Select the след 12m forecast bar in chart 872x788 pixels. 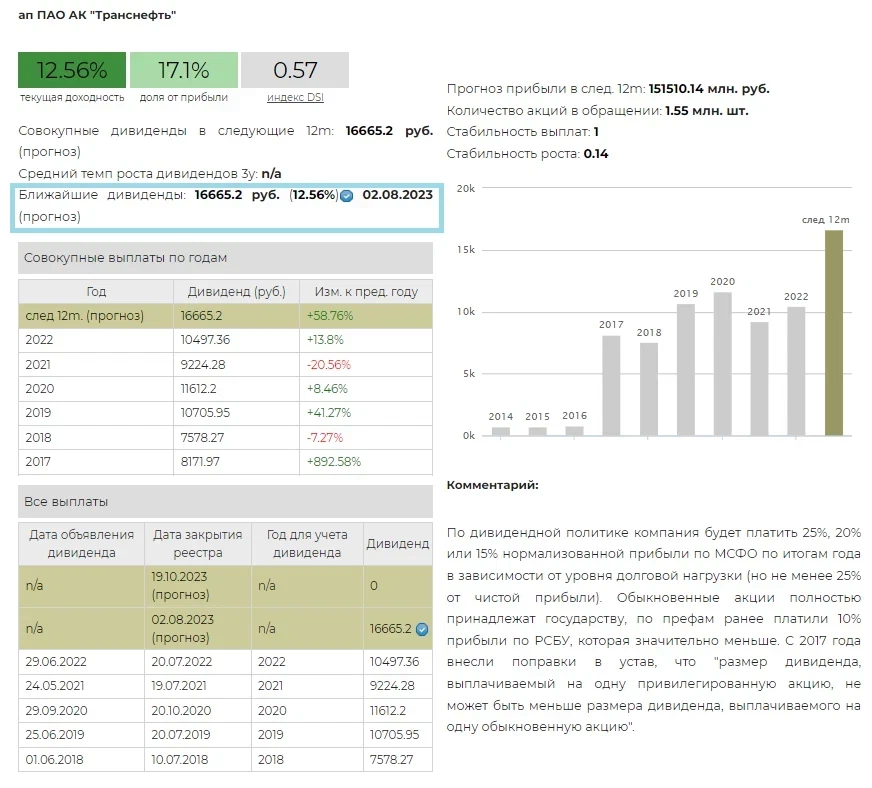point(833,333)
